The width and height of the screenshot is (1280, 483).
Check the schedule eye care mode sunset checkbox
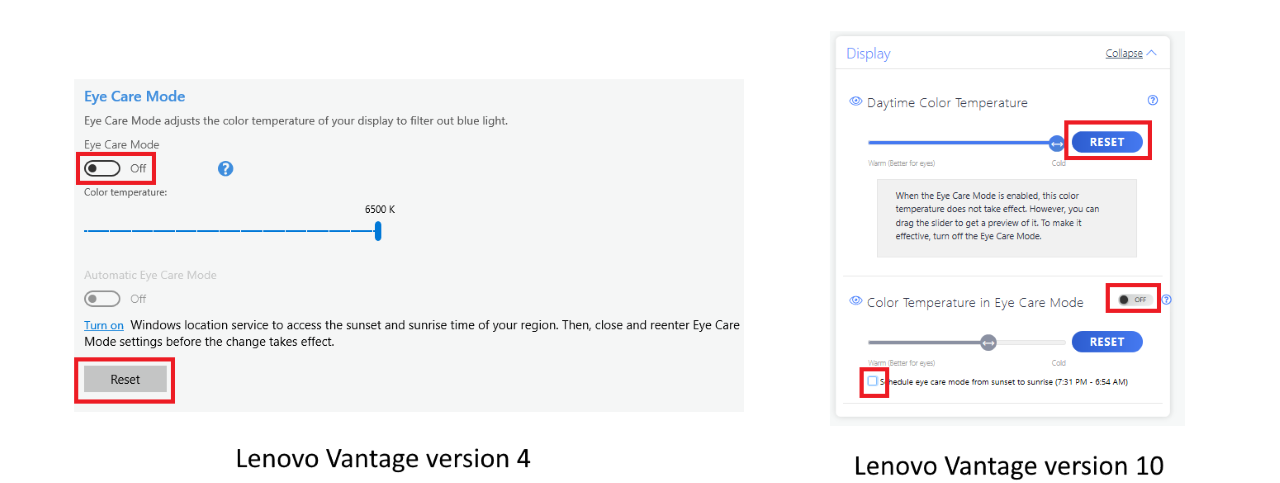click(873, 381)
